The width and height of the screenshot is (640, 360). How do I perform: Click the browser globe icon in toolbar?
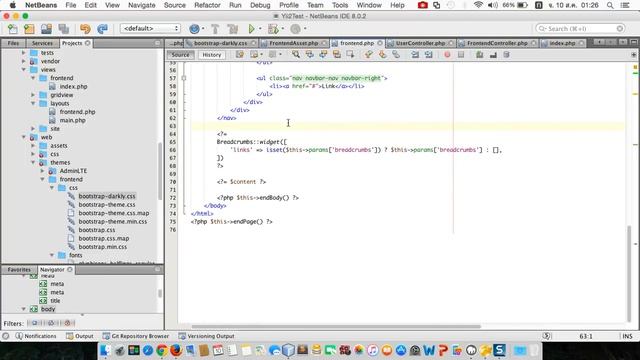(x=194, y=29)
